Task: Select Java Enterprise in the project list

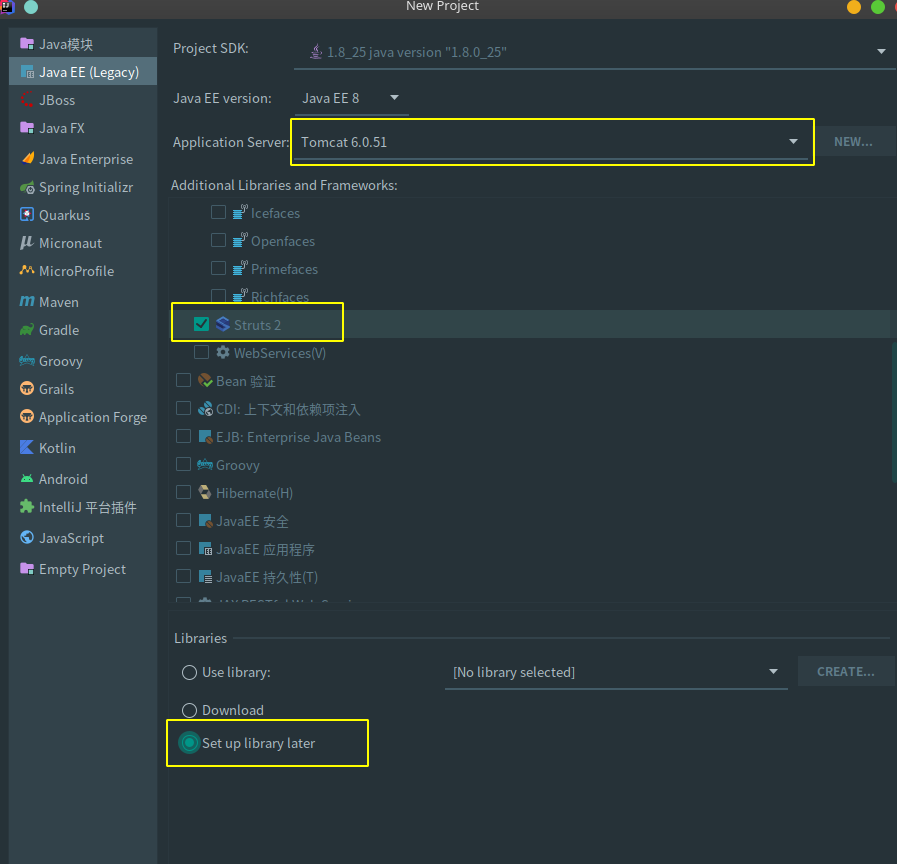Action: [x=85, y=159]
